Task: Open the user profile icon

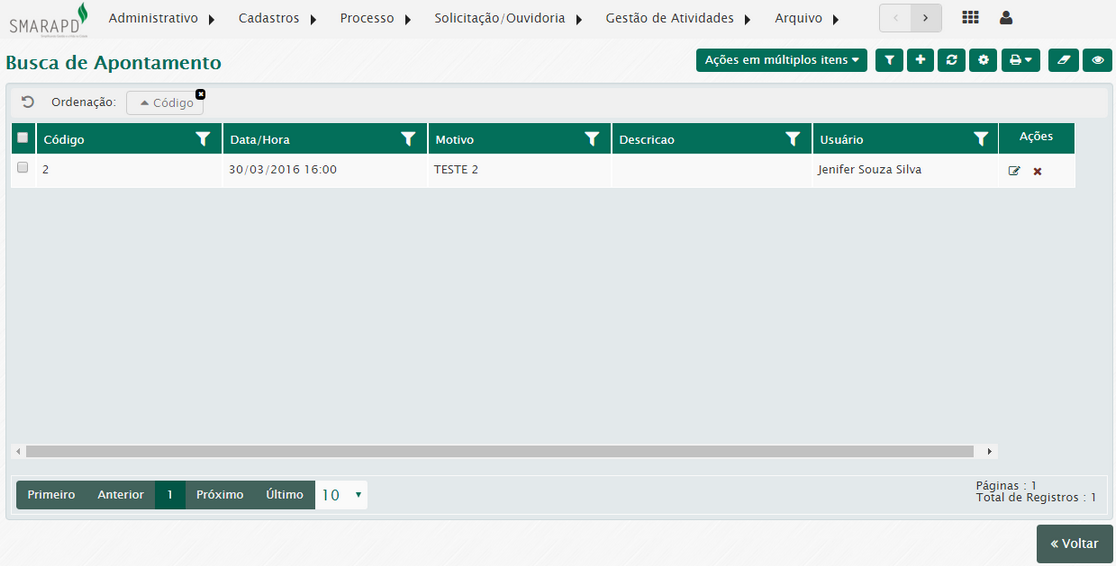Action: [x=1006, y=18]
